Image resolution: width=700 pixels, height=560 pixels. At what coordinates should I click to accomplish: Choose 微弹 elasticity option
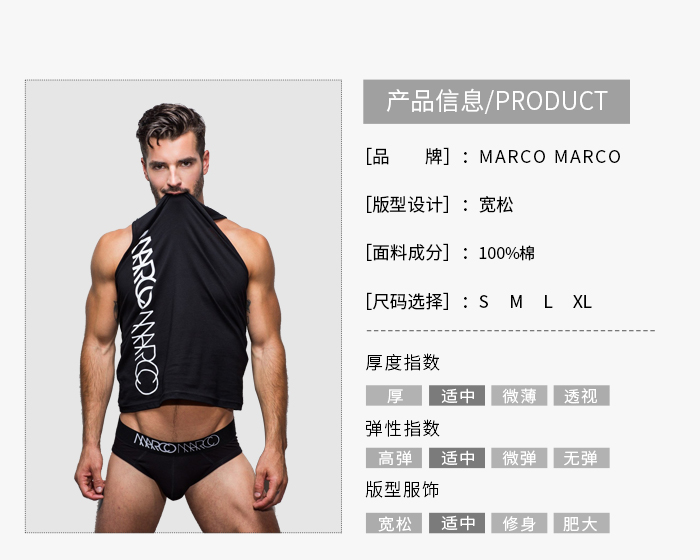[x=519, y=458]
